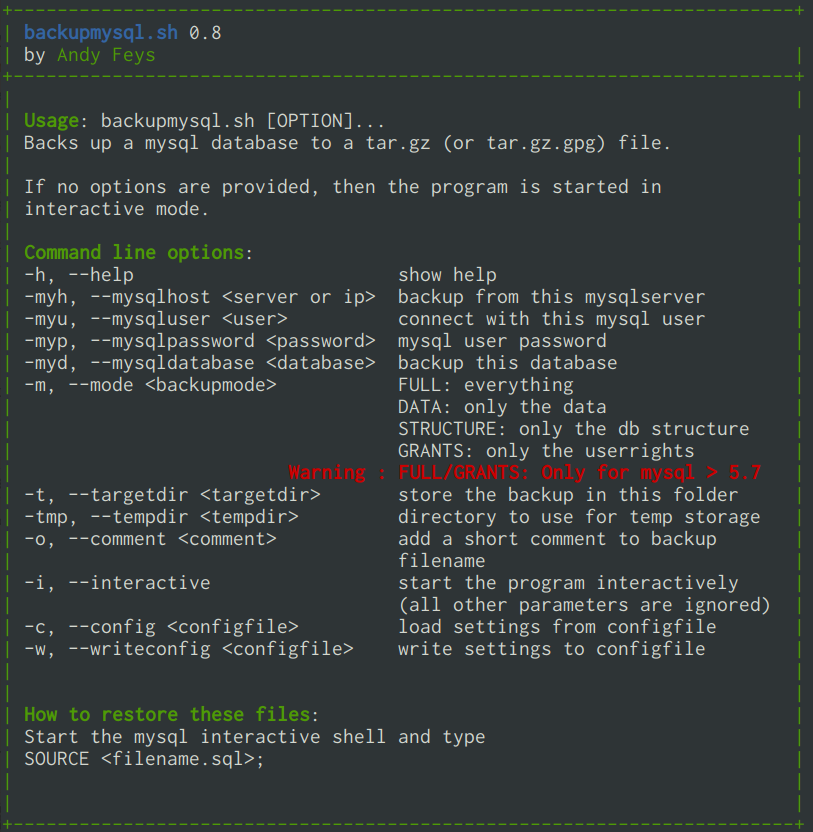Click the --targetdir option text
Image resolution: width=813 pixels, height=832 pixels.
(x=172, y=495)
